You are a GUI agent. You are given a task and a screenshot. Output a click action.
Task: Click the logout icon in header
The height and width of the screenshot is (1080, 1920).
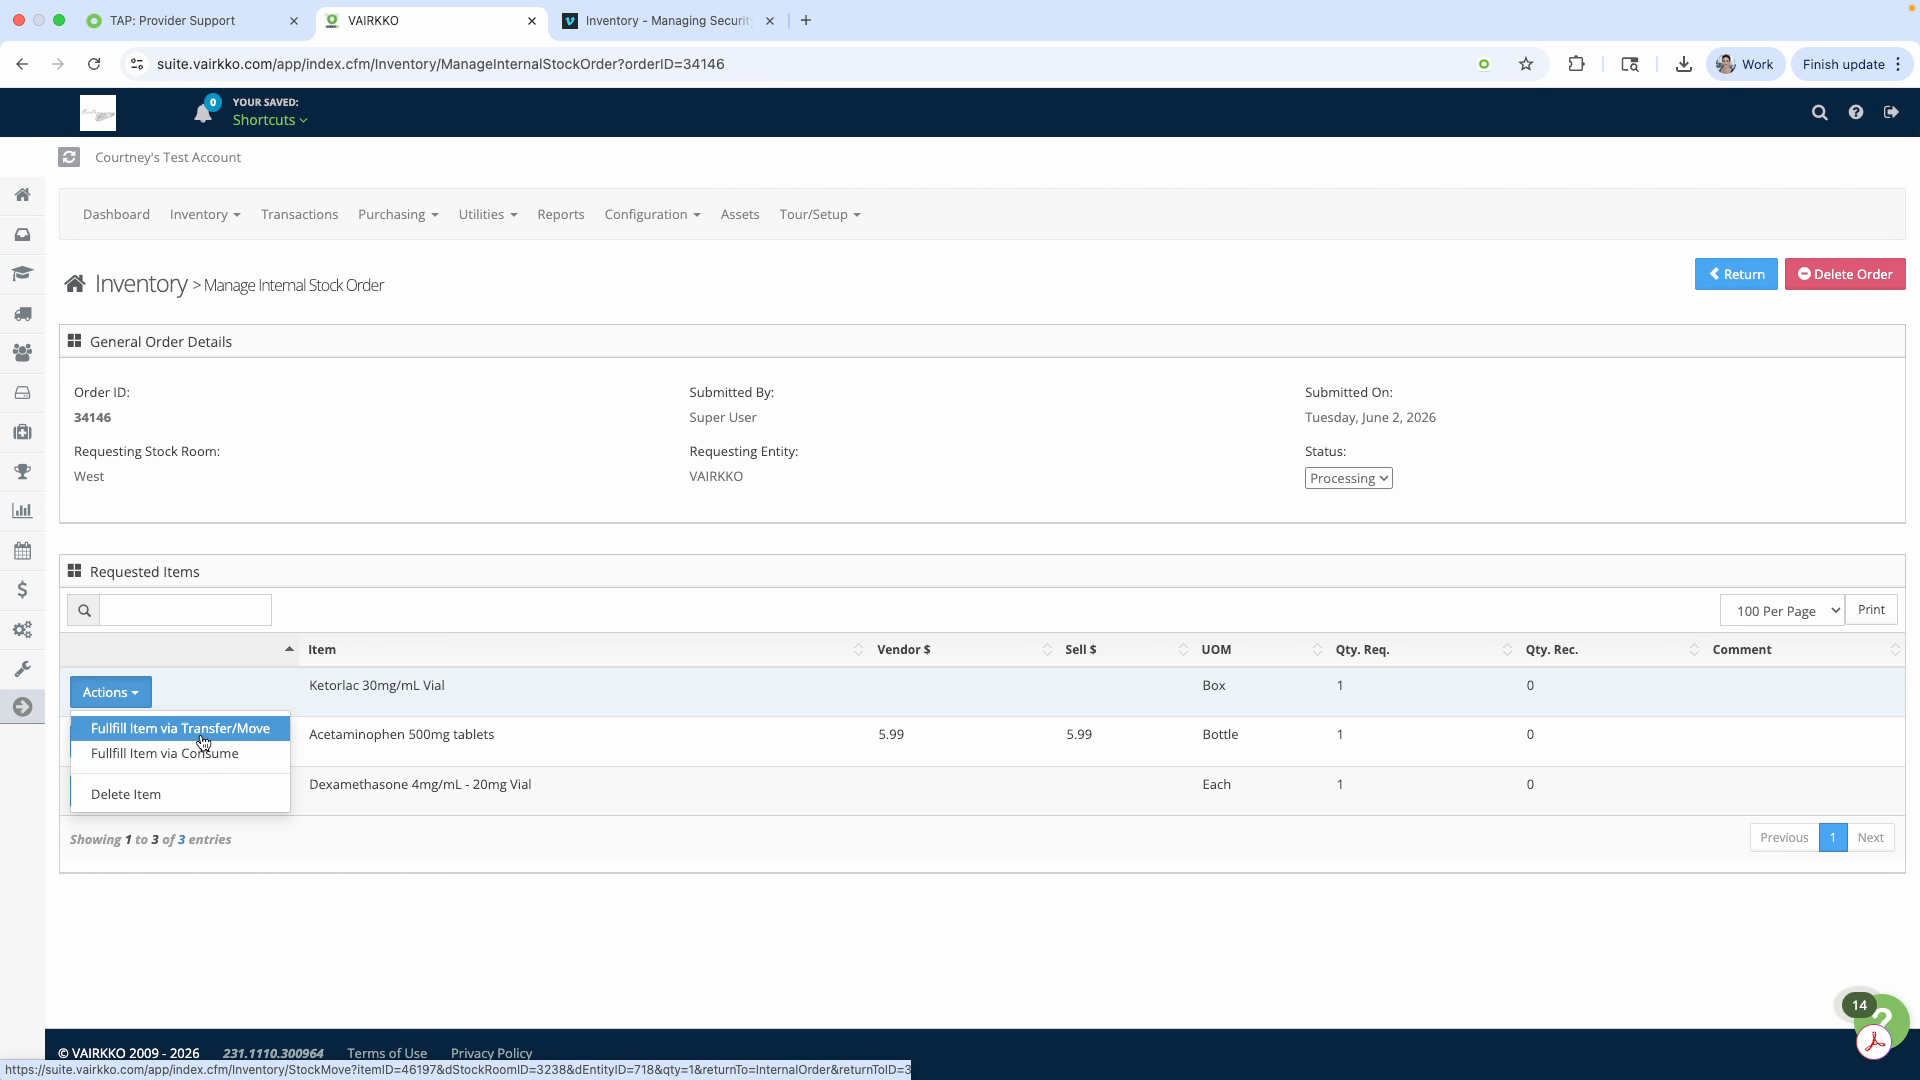(1891, 112)
